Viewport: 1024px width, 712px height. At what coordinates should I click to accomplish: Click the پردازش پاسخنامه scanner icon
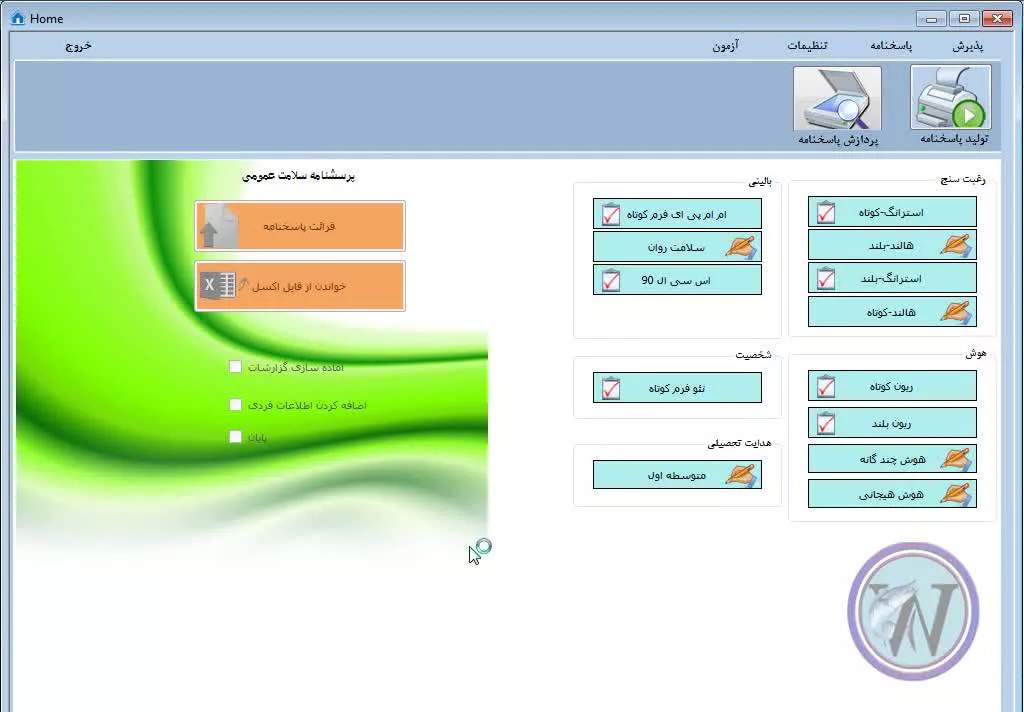(x=837, y=98)
